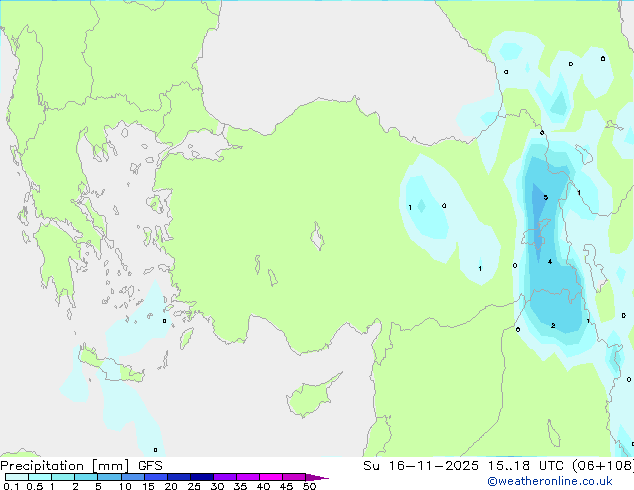Click the island of Crete on the map
The image size is (634, 490).
point(112,365)
